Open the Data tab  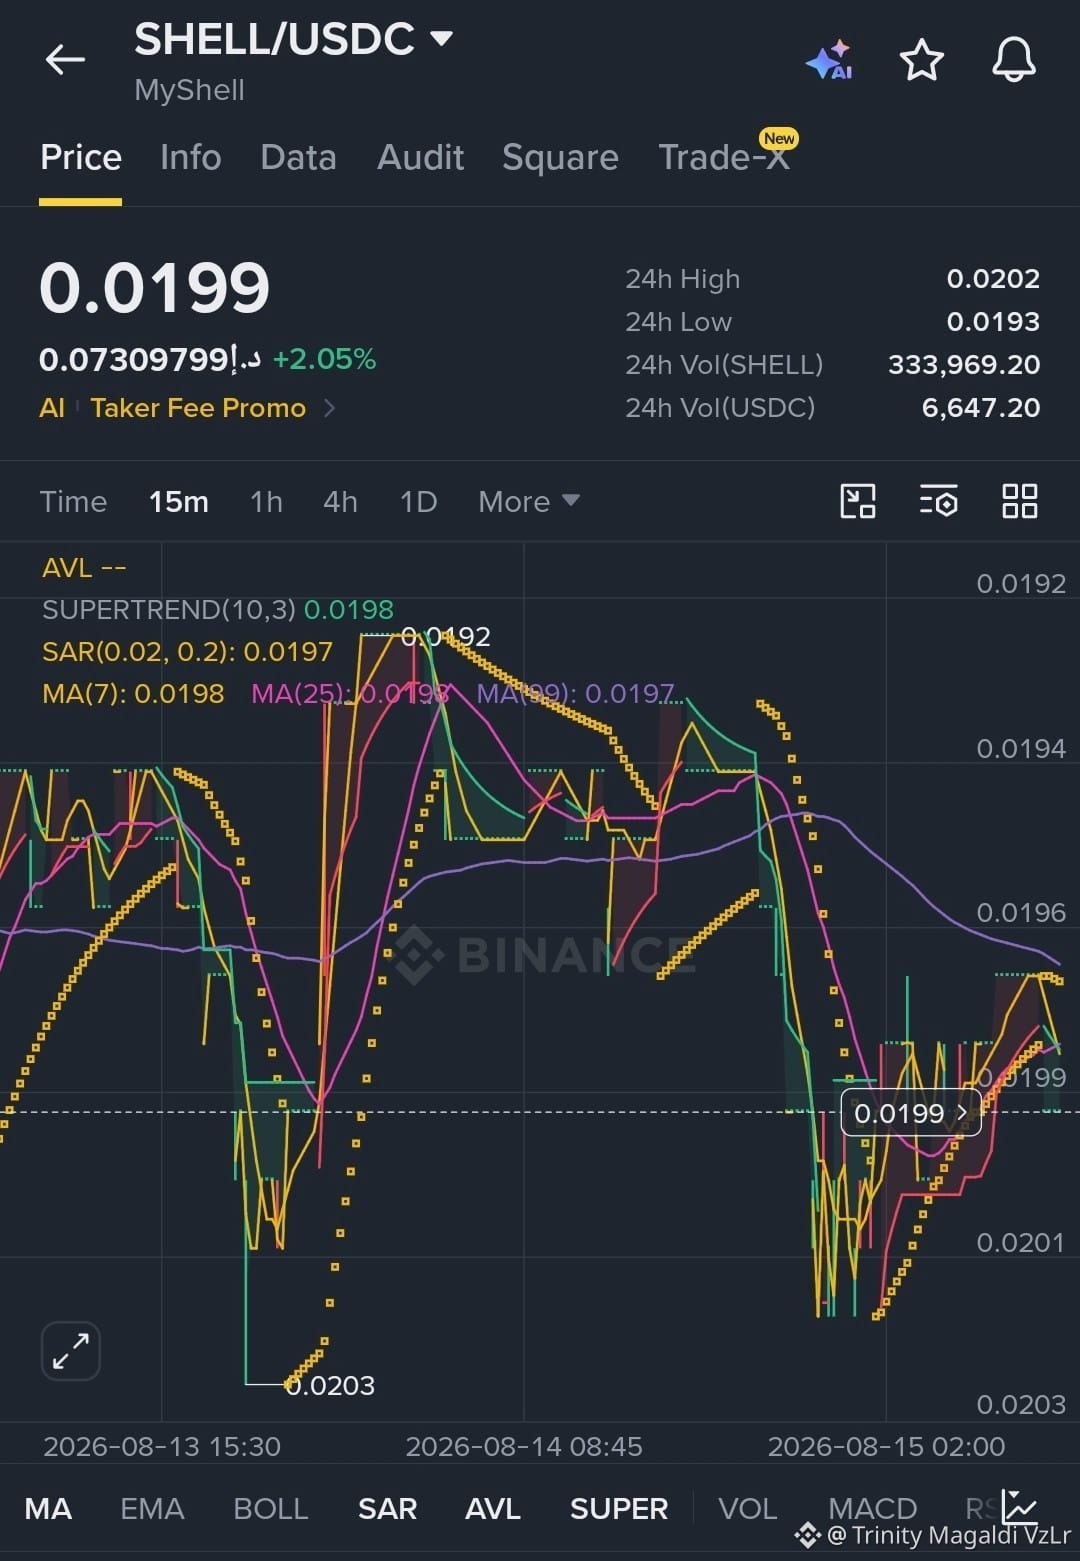[x=298, y=157]
